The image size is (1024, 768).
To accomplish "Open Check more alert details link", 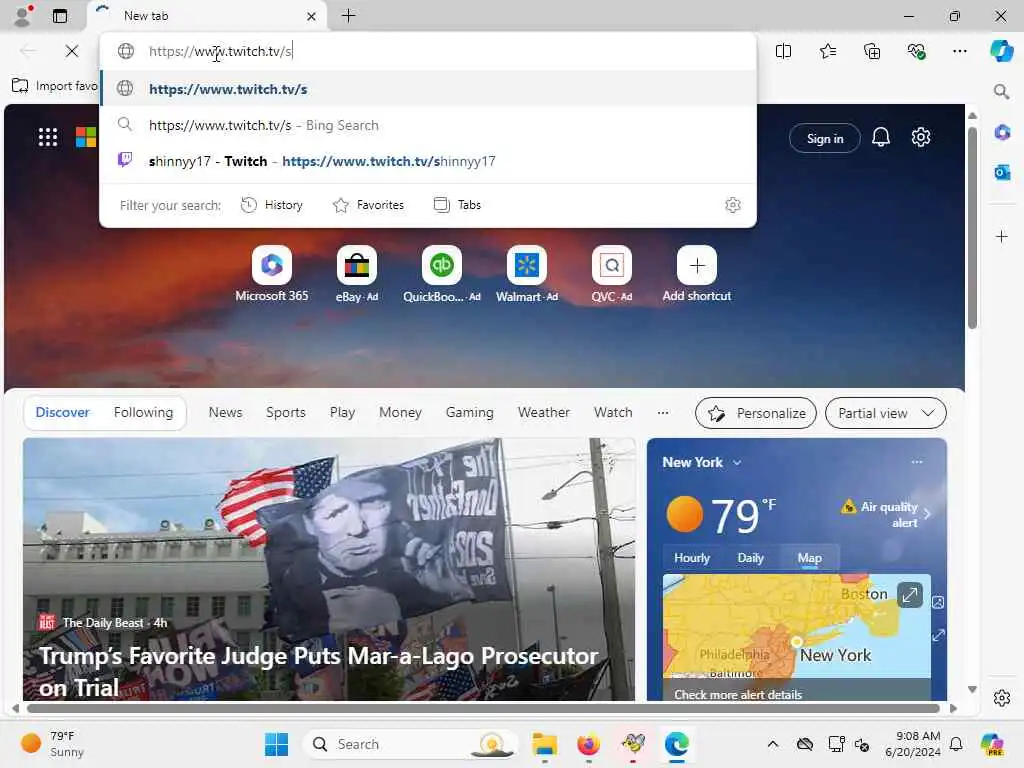I will (x=738, y=695).
